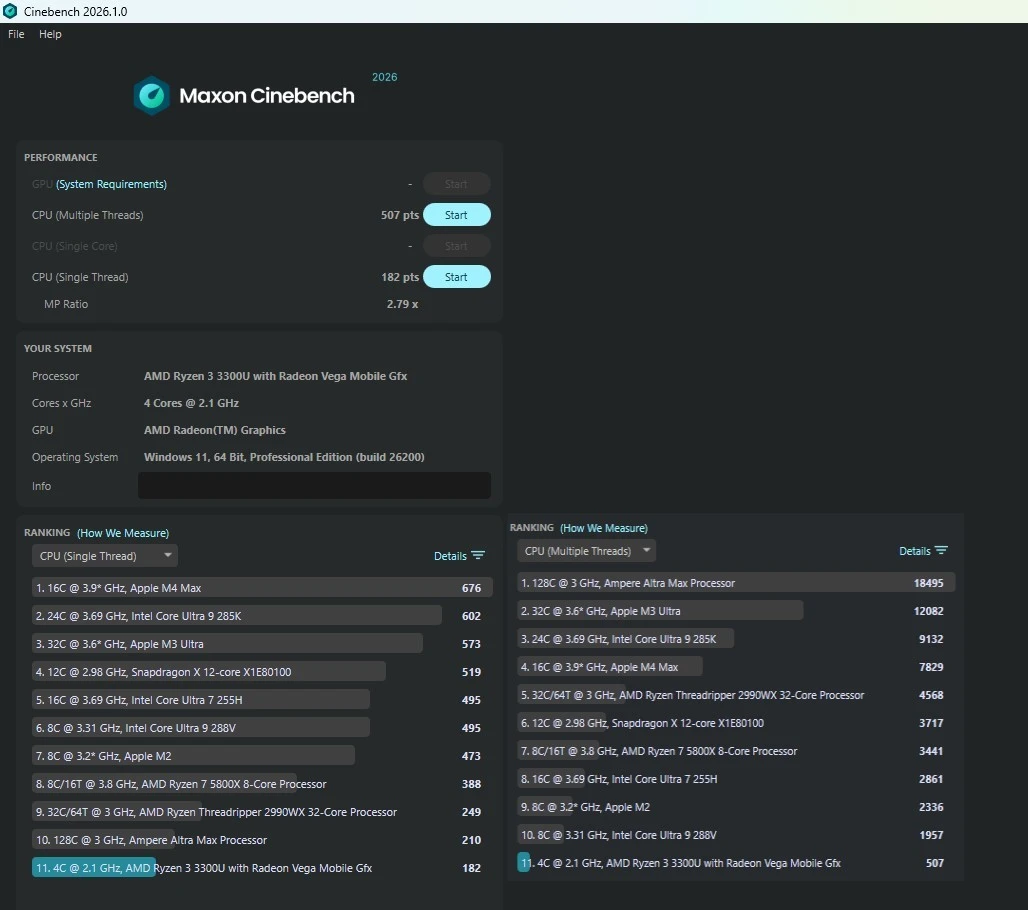This screenshot has height=910, width=1028.
Task: Expand the CPU (Single Thread) ranking dropdown
Action: click(x=105, y=556)
